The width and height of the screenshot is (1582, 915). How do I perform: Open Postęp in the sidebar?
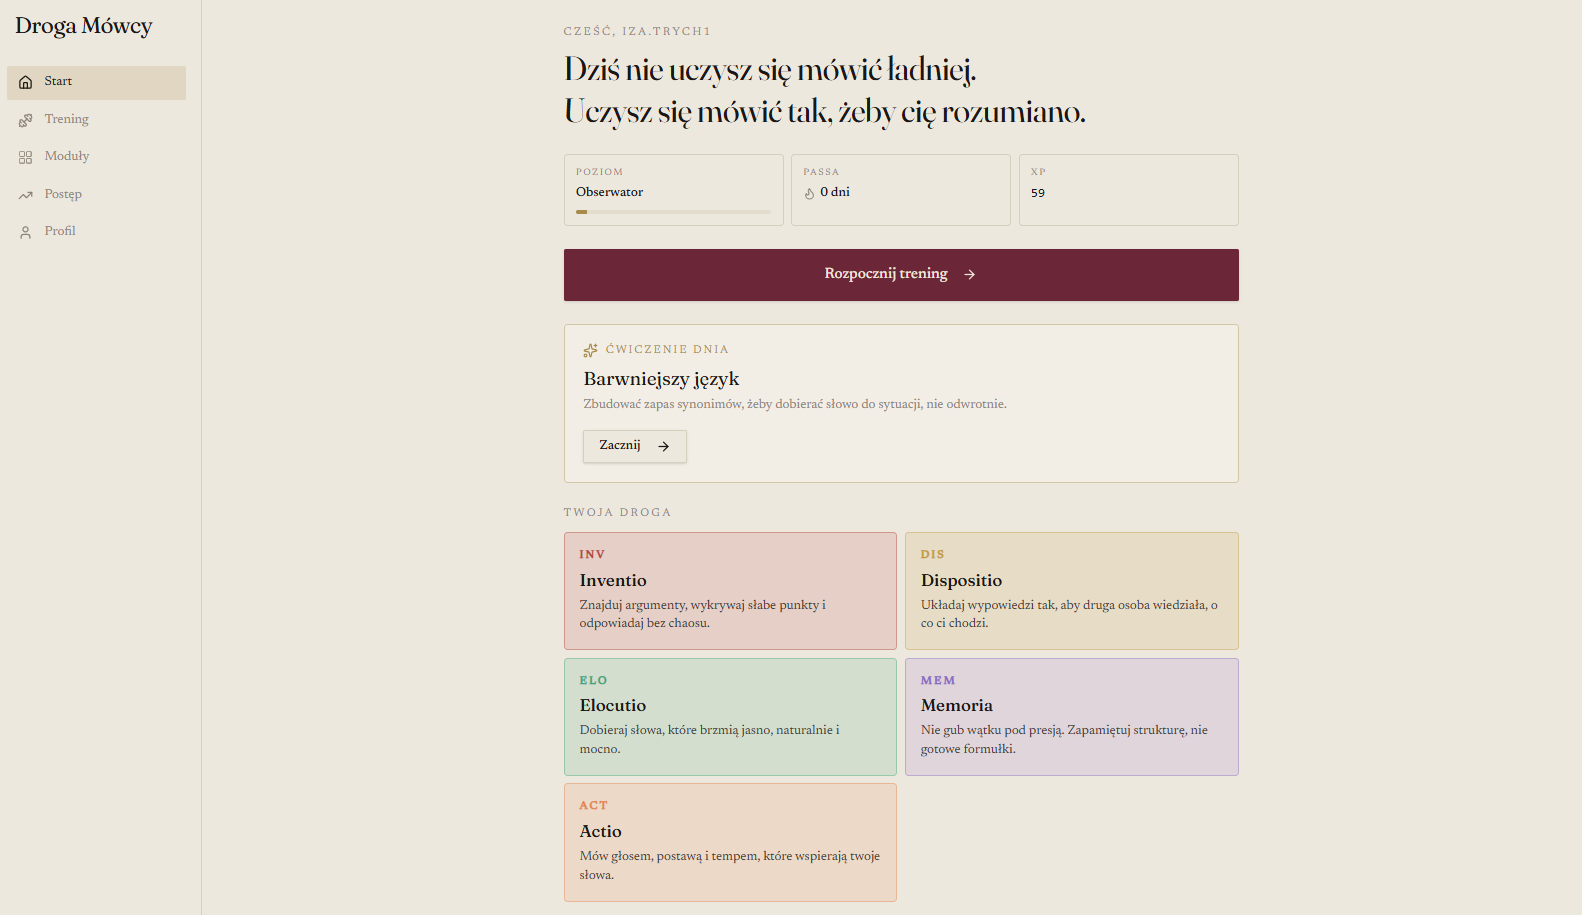click(96, 195)
